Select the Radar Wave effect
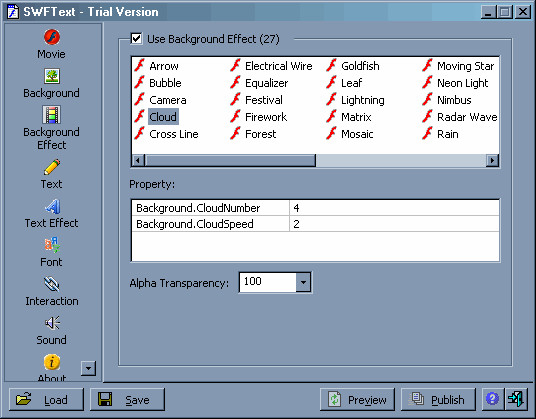Image resolution: width=536 pixels, height=419 pixels. pyautogui.click(x=467, y=117)
